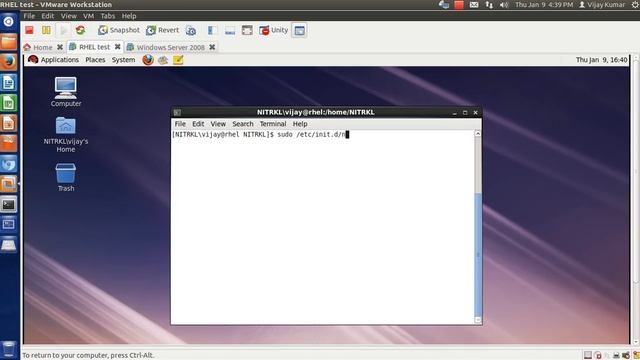Open VMware File menu

pyautogui.click(x=29, y=16)
